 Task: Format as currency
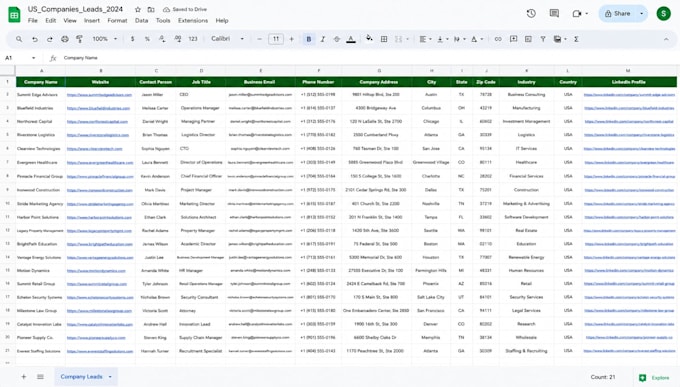pyautogui.click(x=132, y=39)
